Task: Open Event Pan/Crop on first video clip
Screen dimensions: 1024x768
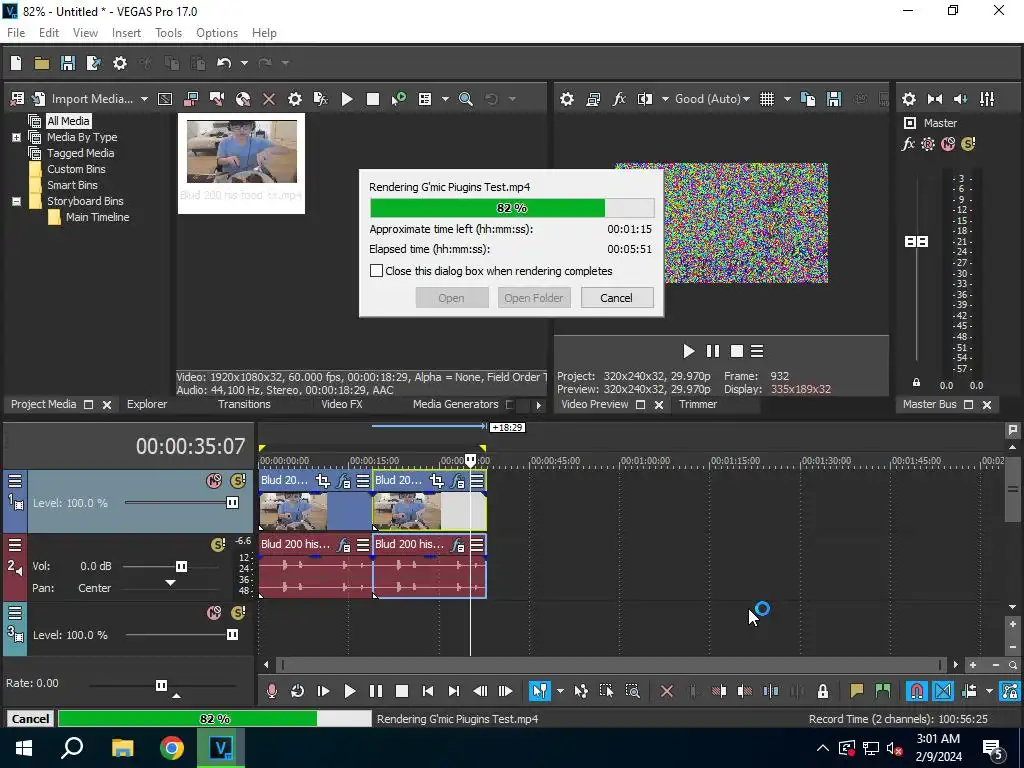Action: click(323, 481)
